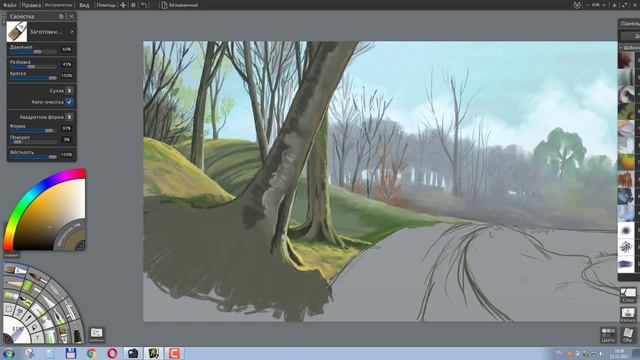The width and height of the screenshot is (640, 360).
Task: Click the canvas move/transform icon in top bar
Action: point(123,5)
